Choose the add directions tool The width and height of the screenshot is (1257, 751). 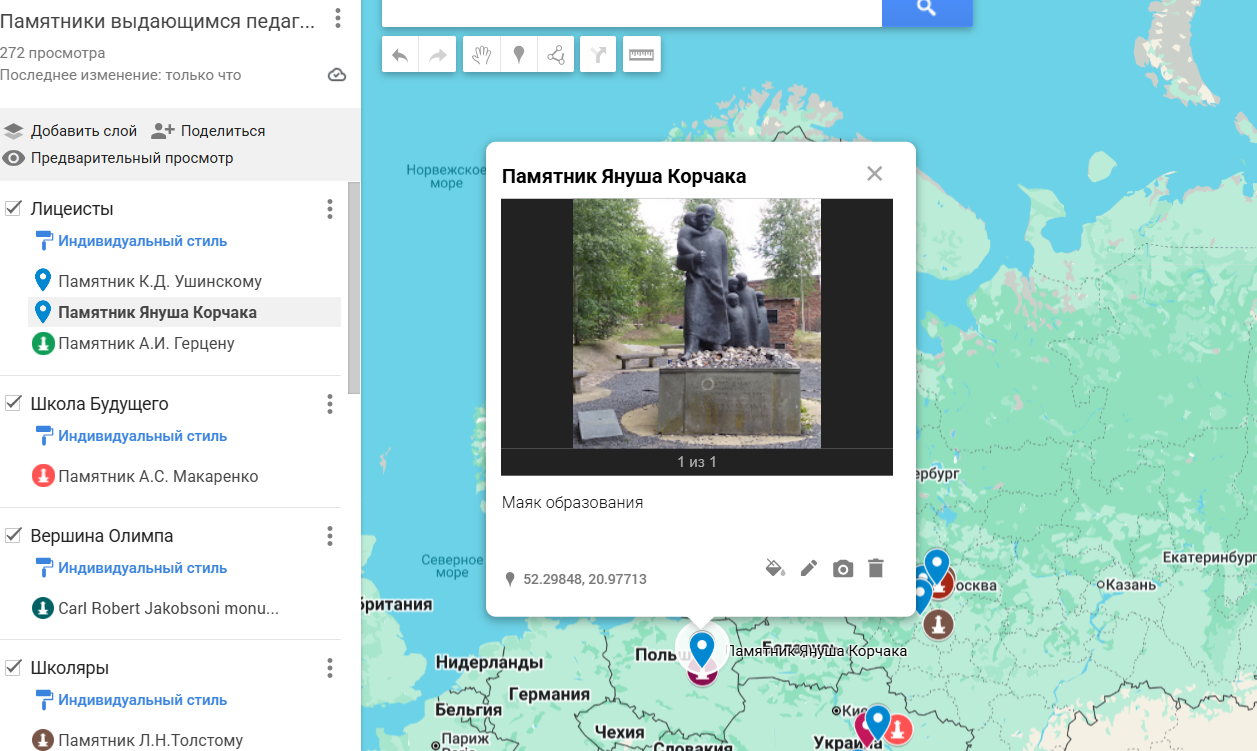(598, 55)
